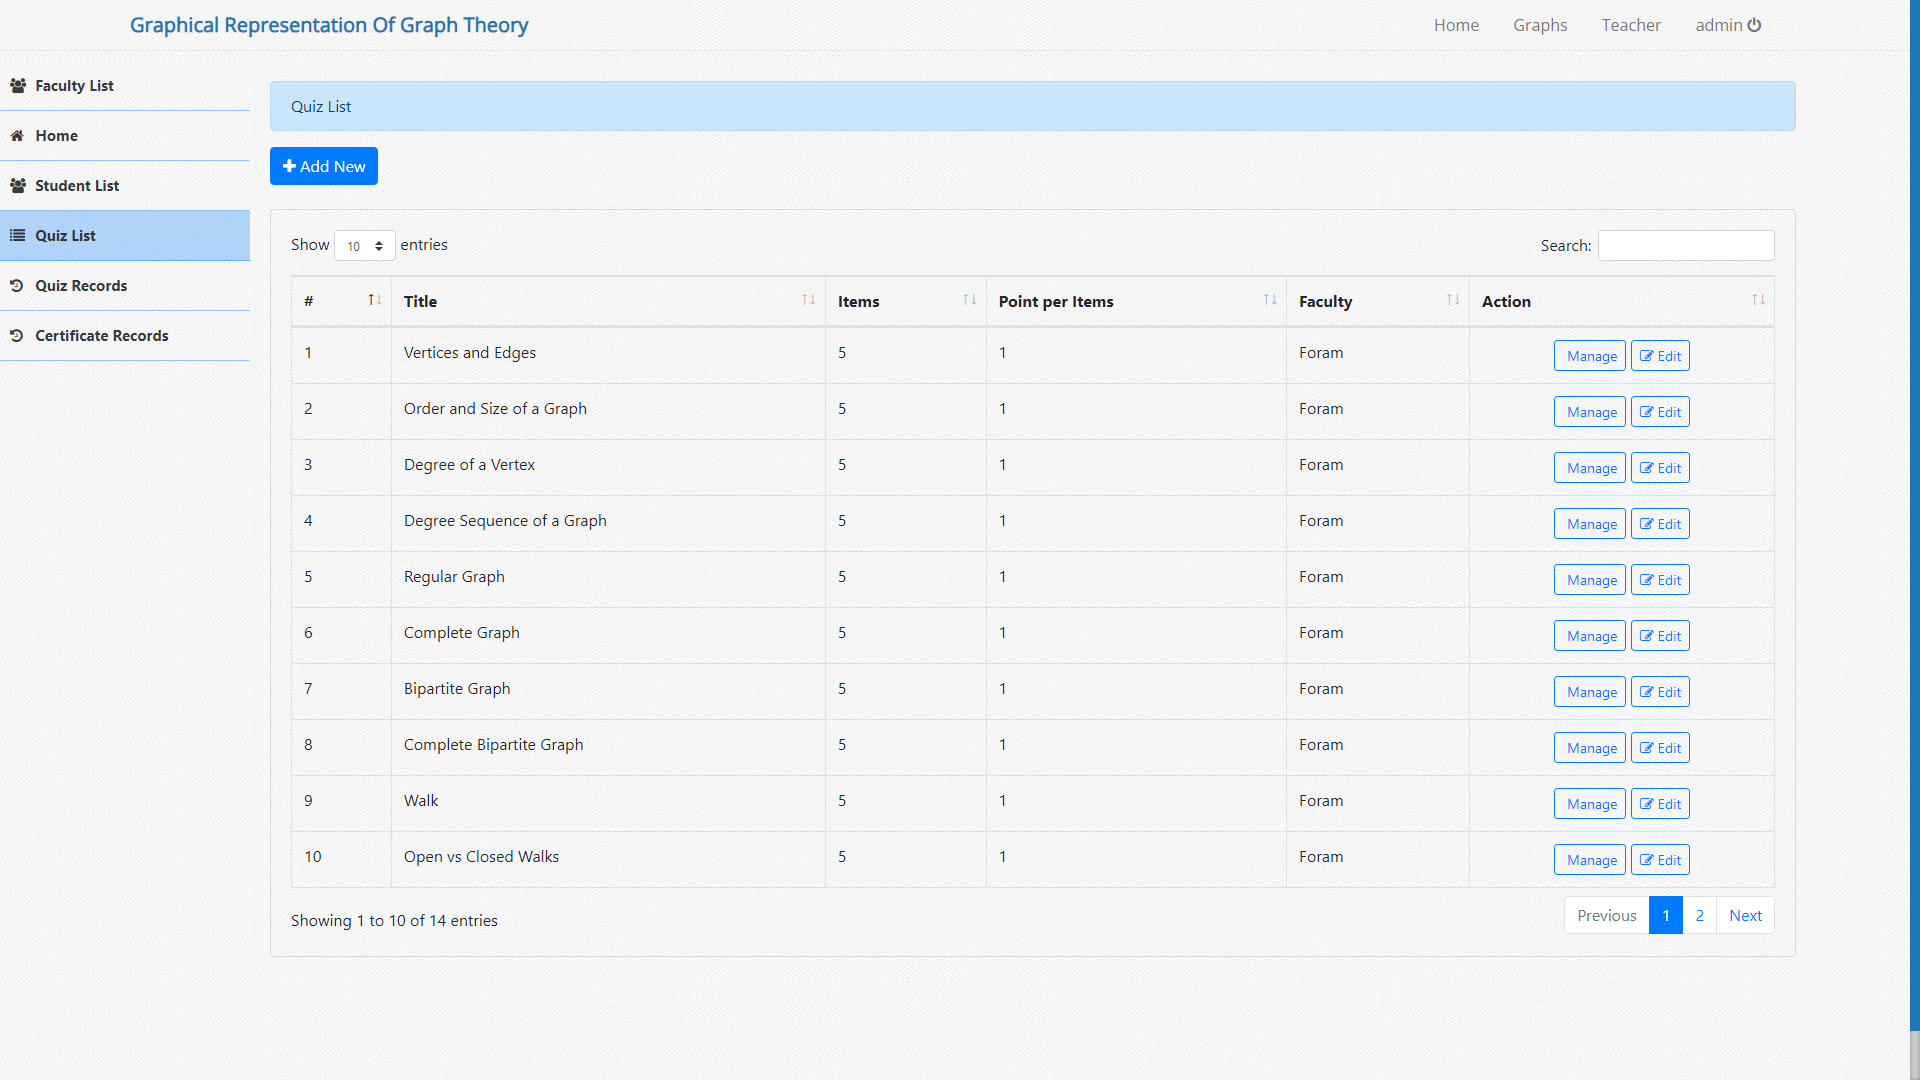Image resolution: width=1920 pixels, height=1080 pixels.
Task: Open the Graphs menu in top navigation
Action: [x=1539, y=25]
